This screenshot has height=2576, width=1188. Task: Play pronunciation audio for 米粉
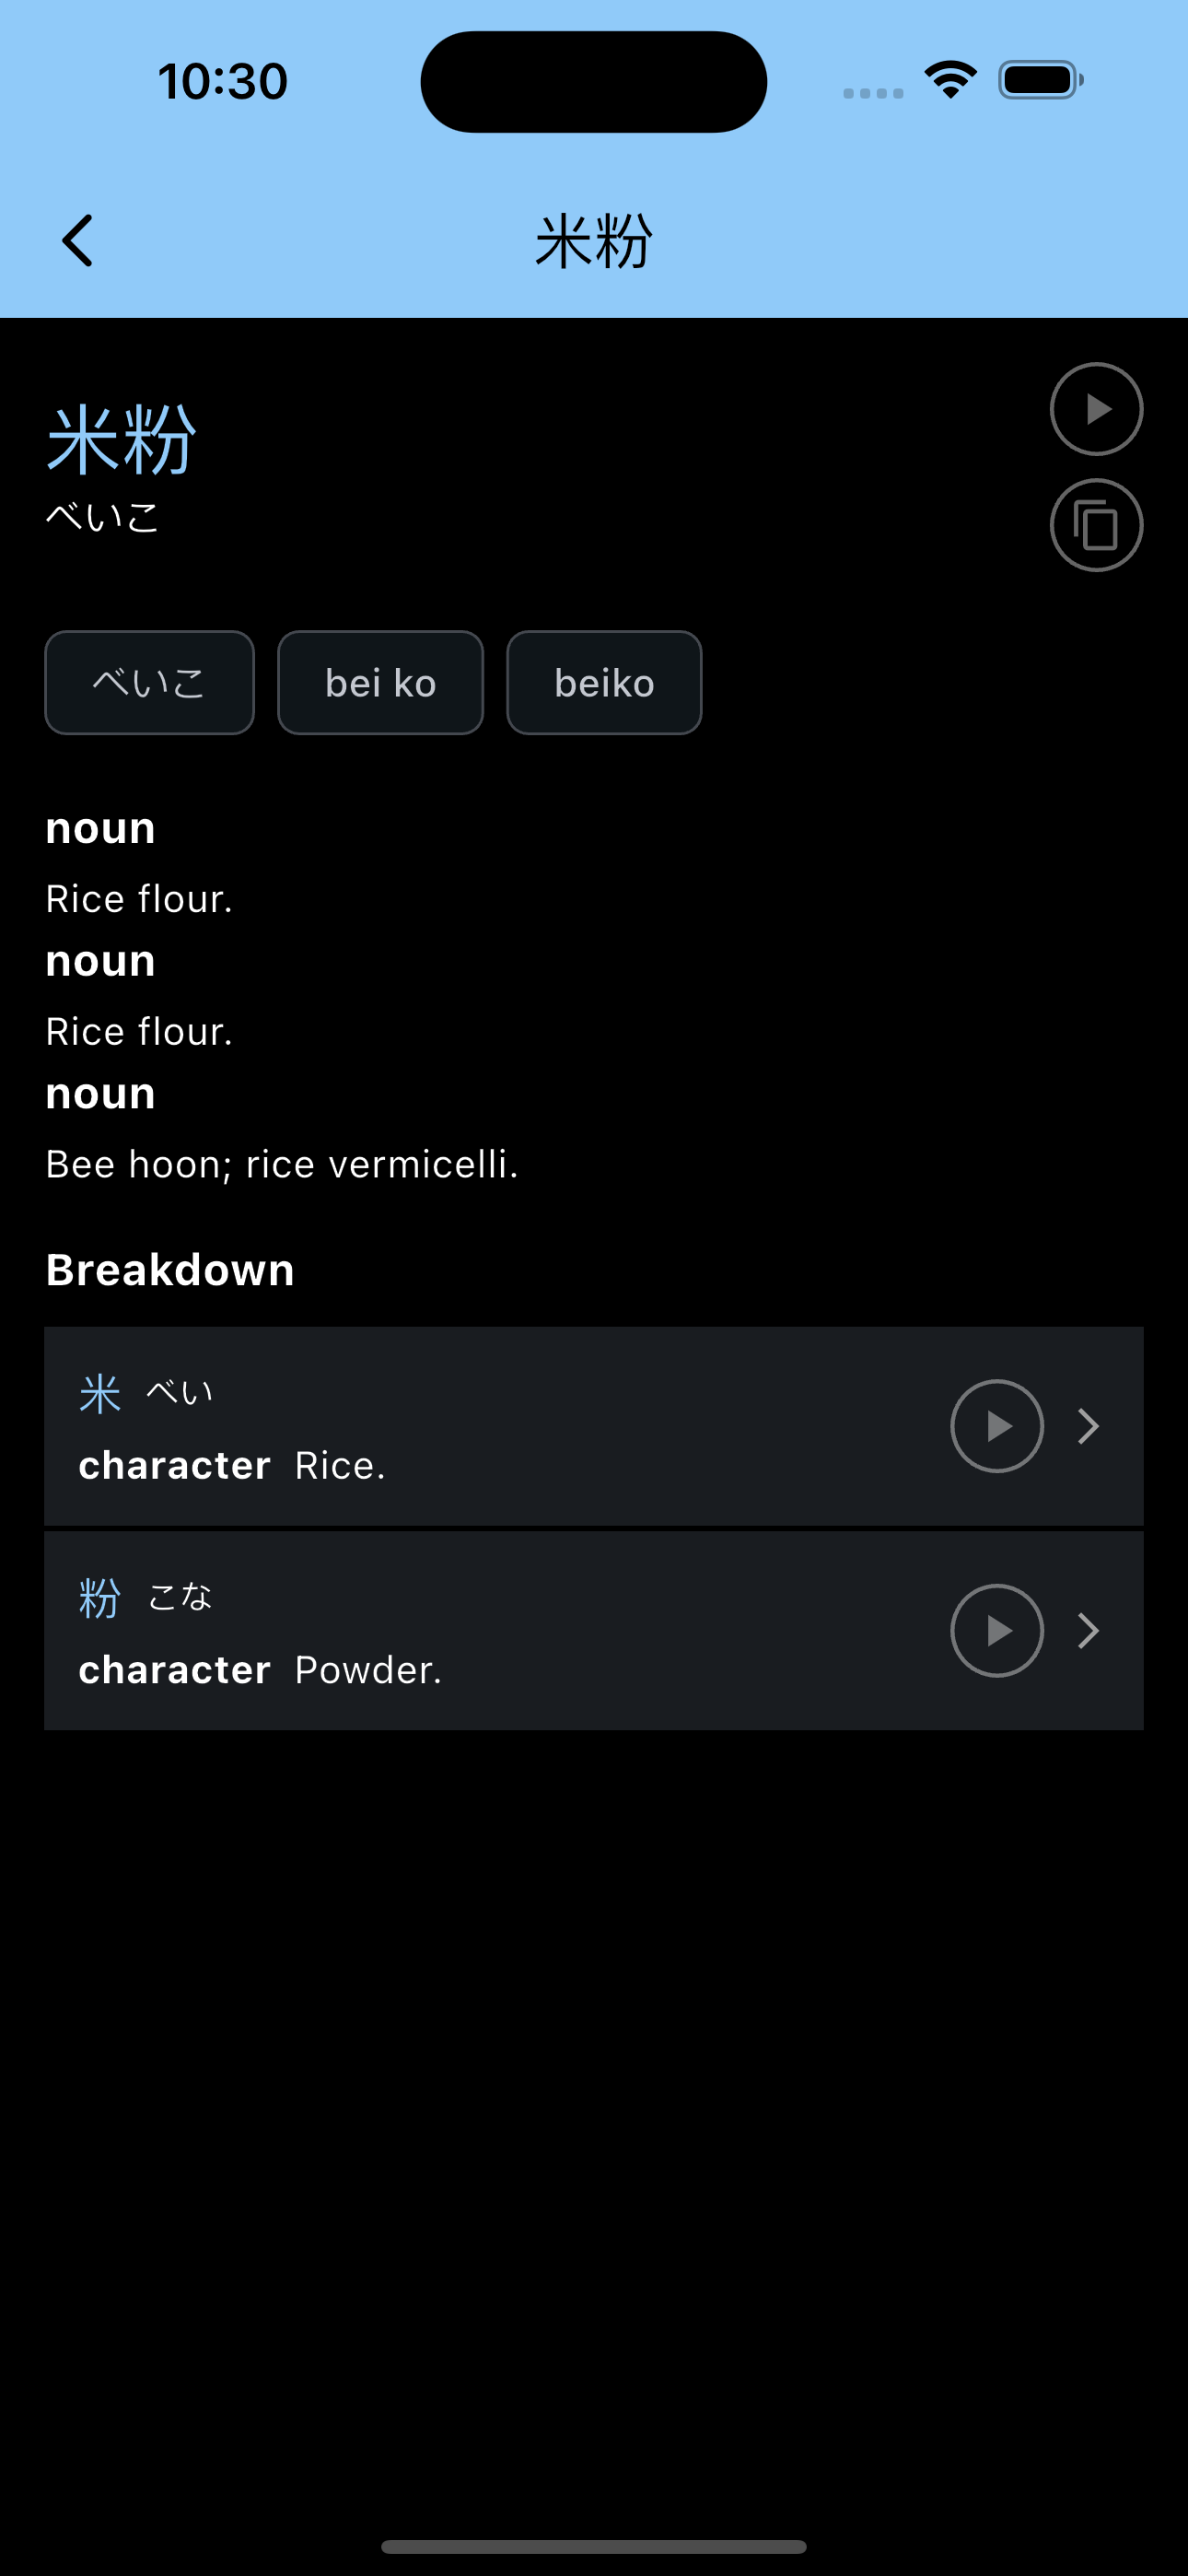1096,409
